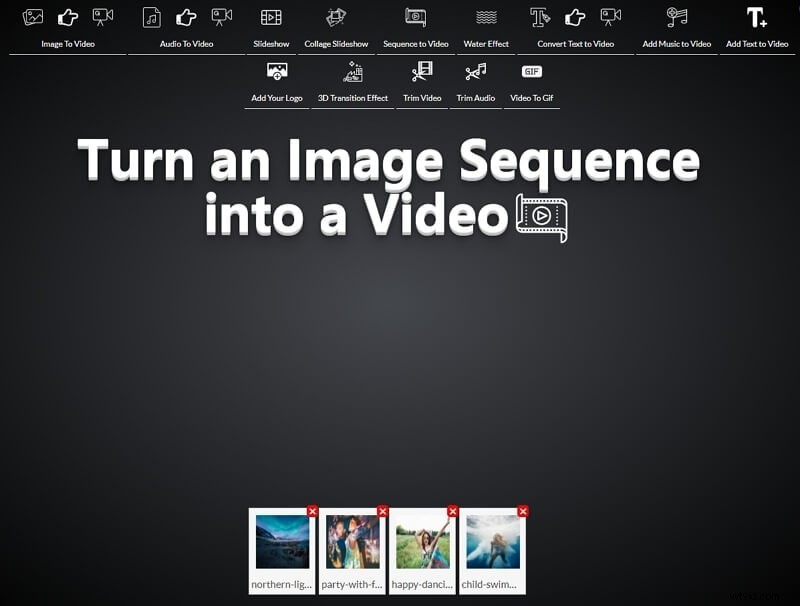800x606 pixels.
Task: Delete the party-with-friends image
Action: (x=381, y=511)
